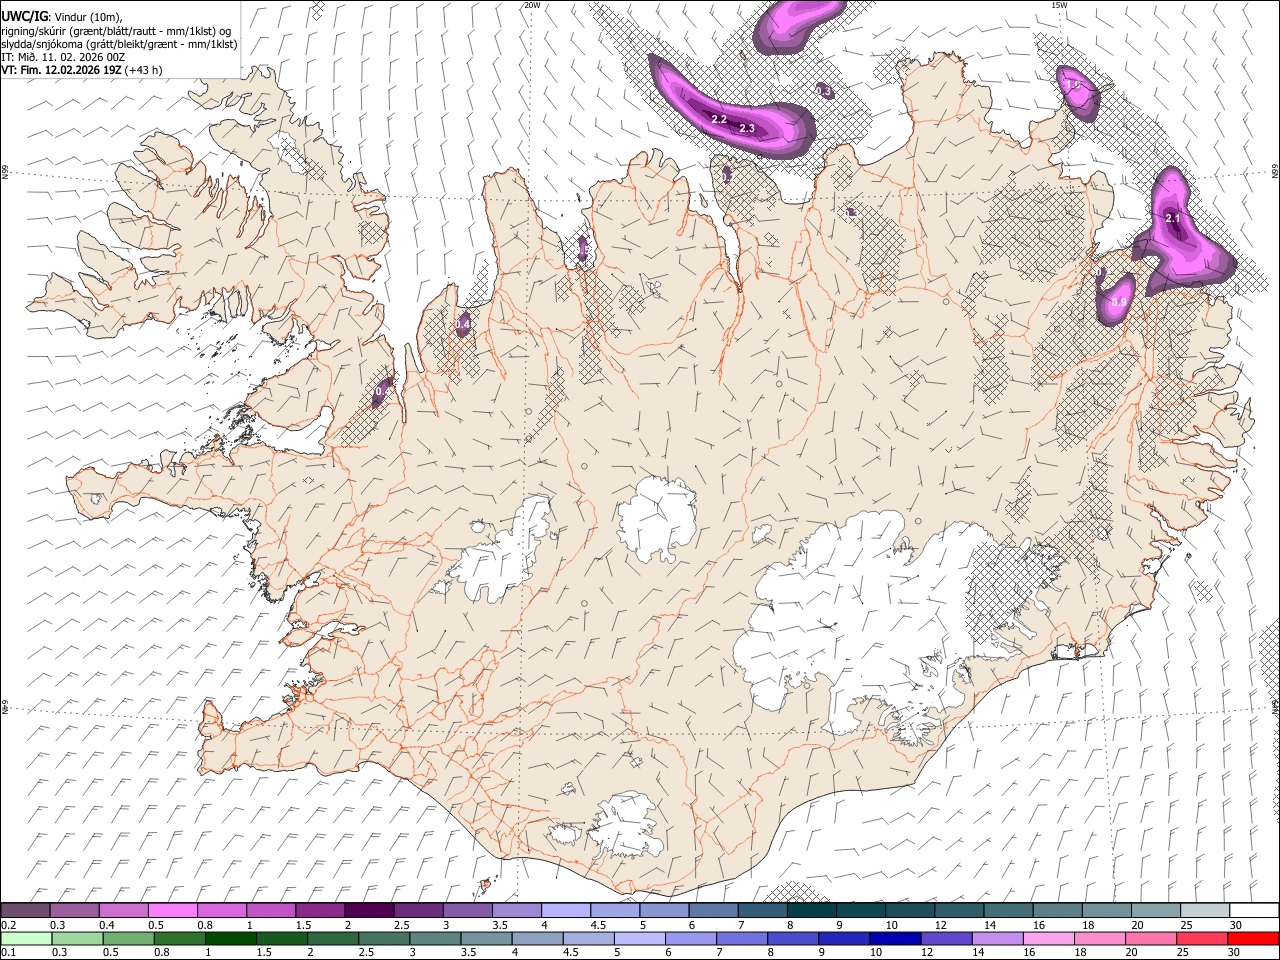Select the navy blue swatch labeled 10 in rain legend
Screen dimensions: 1280x960
(893, 939)
